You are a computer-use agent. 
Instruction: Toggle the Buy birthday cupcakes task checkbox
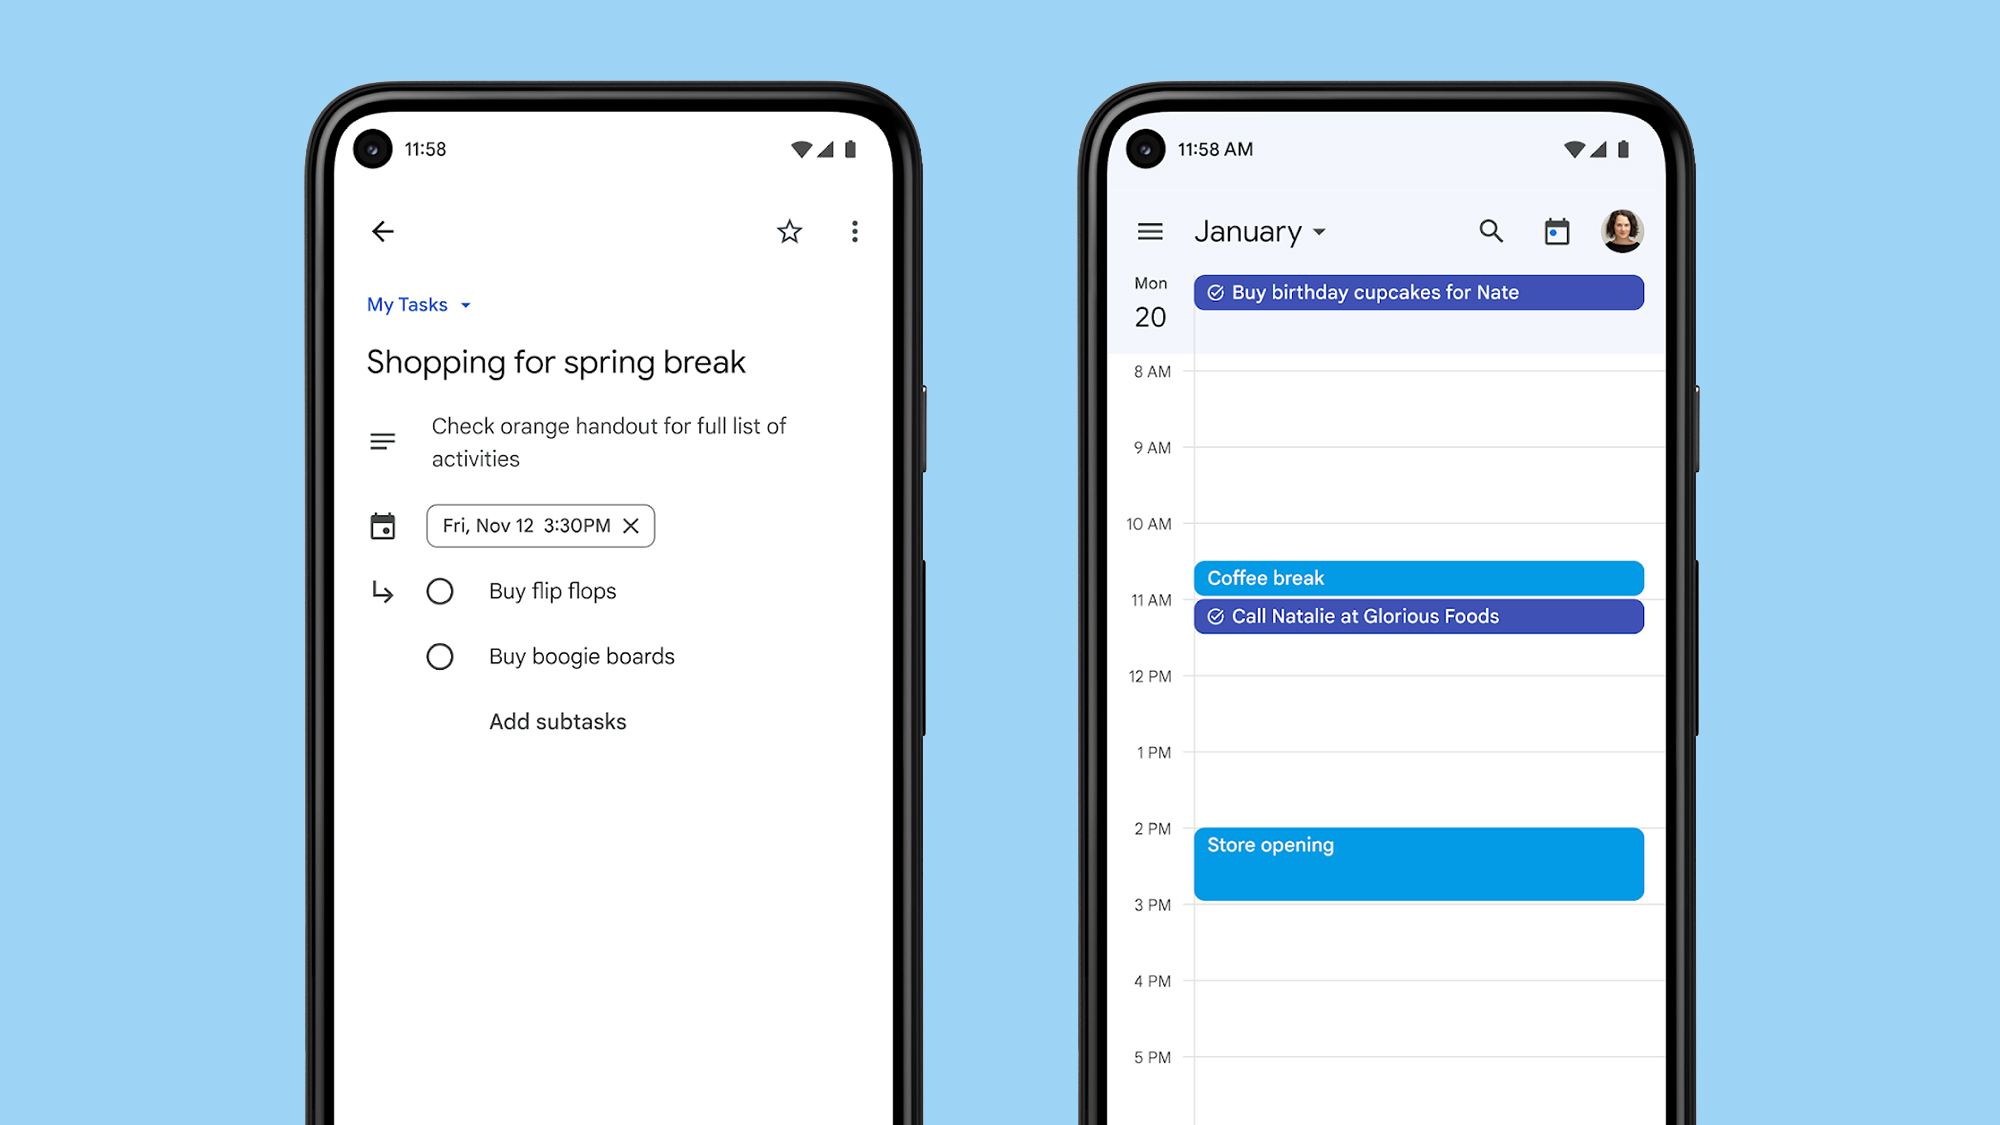coord(1213,293)
